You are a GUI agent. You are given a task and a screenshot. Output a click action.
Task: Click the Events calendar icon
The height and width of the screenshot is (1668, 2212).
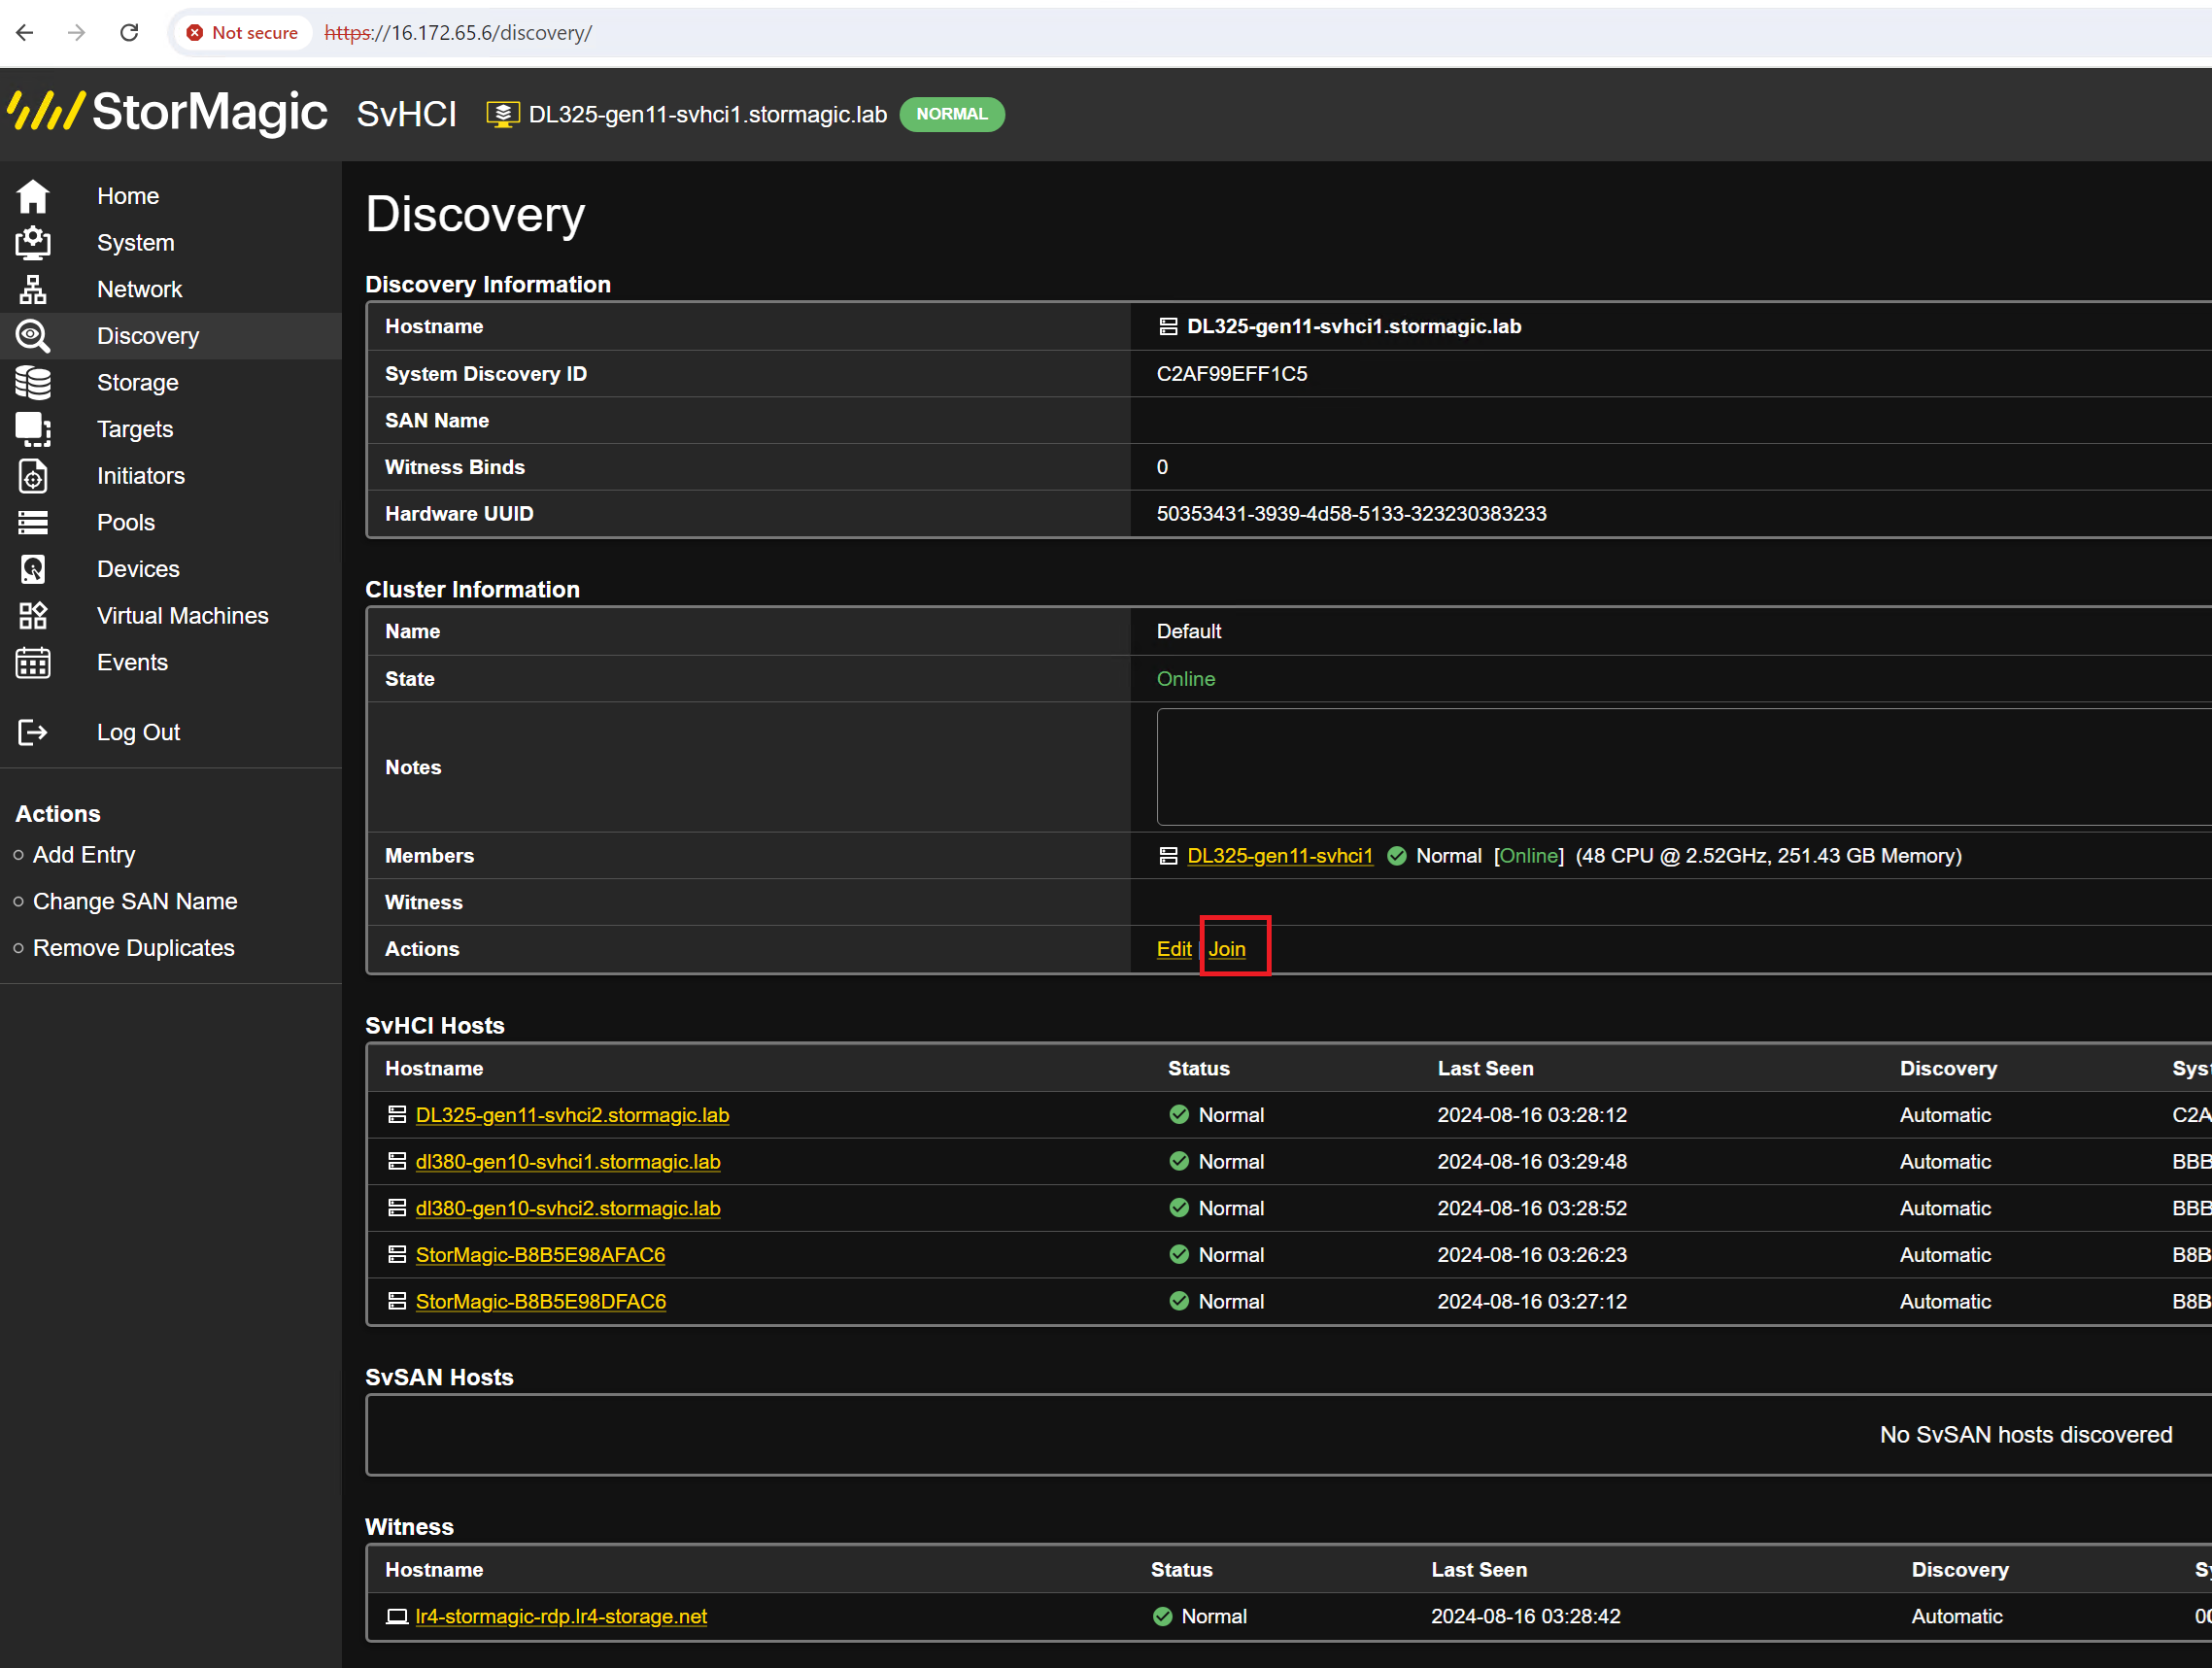[x=33, y=662]
